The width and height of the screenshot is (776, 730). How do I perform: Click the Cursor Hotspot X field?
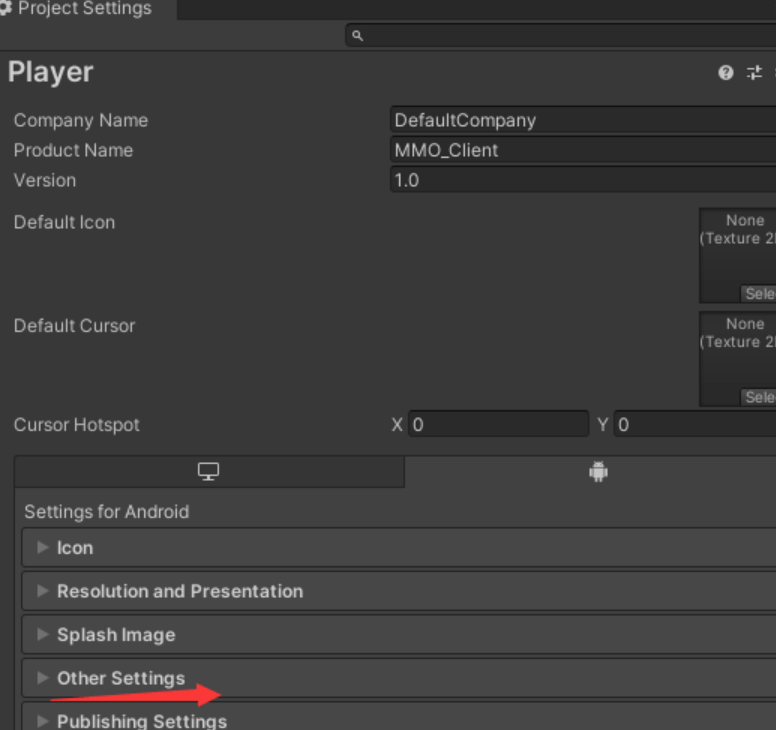click(498, 424)
